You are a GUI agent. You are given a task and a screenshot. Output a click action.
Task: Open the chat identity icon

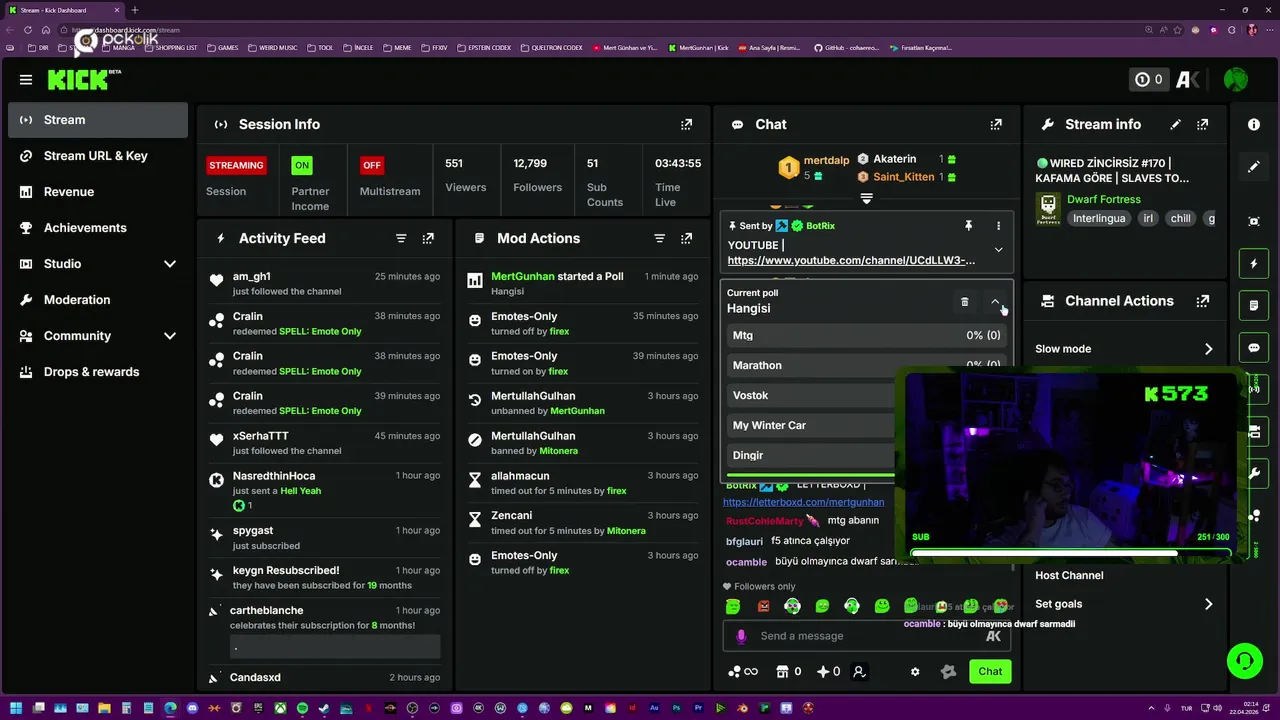(x=859, y=672)
